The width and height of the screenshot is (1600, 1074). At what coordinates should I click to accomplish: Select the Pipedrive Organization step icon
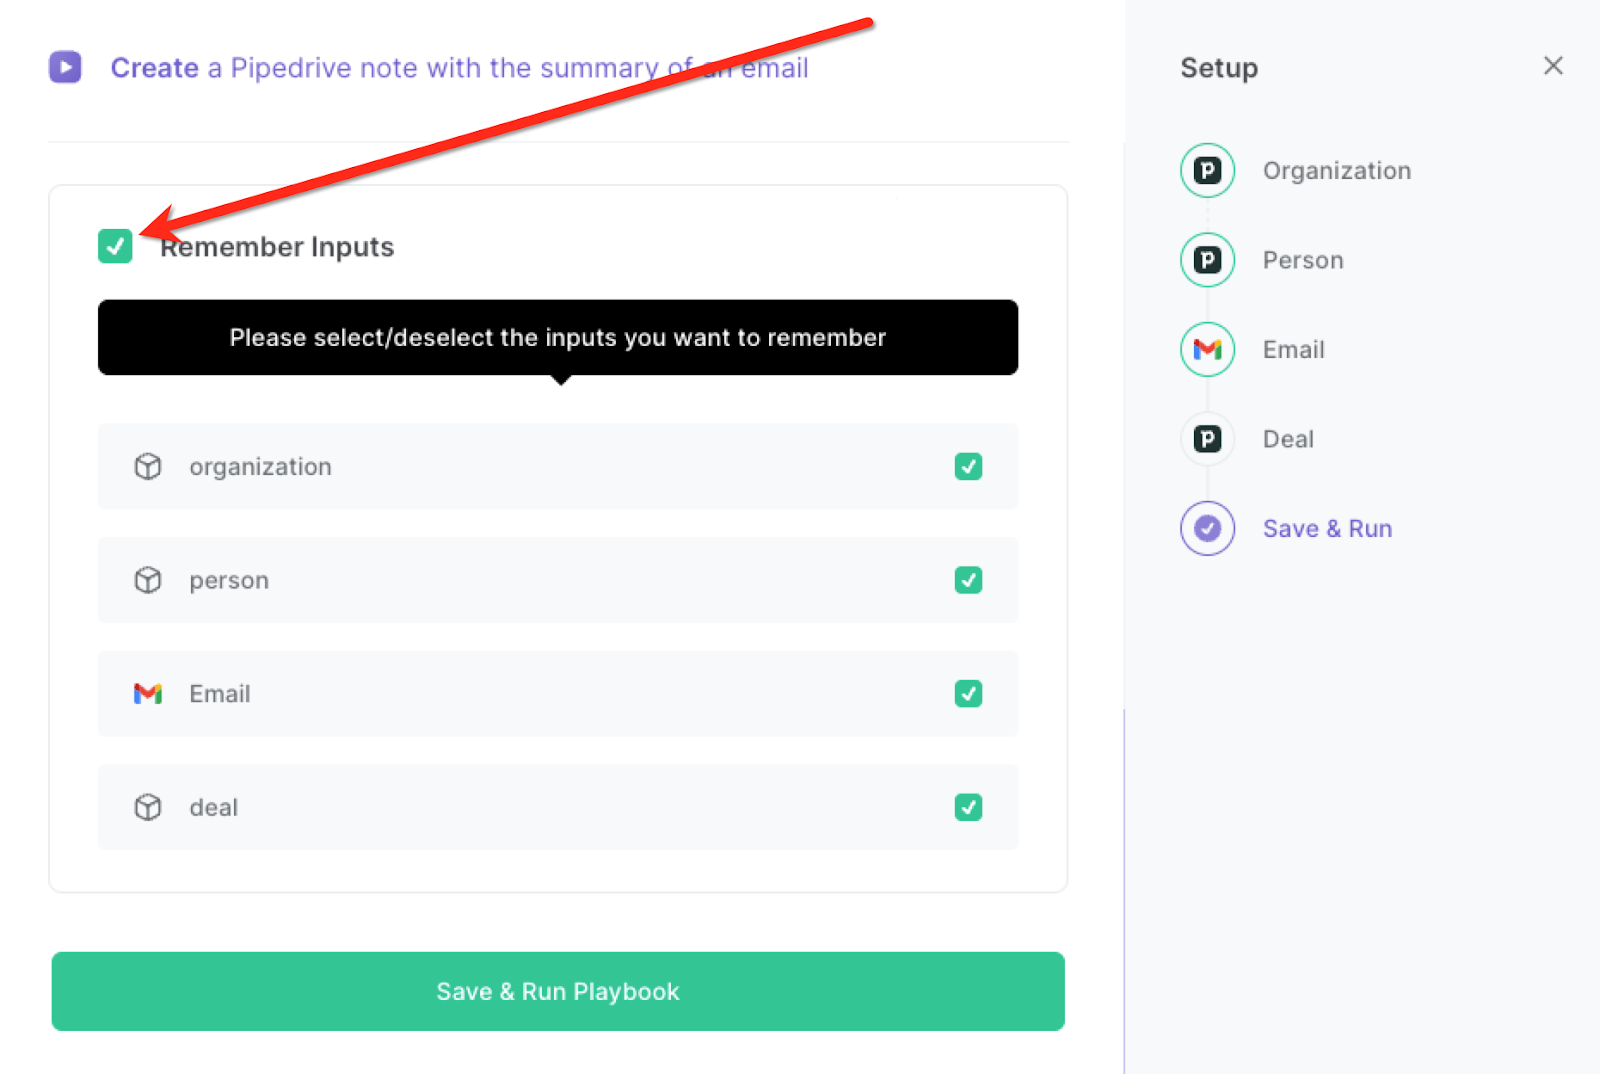[1207, 170]
